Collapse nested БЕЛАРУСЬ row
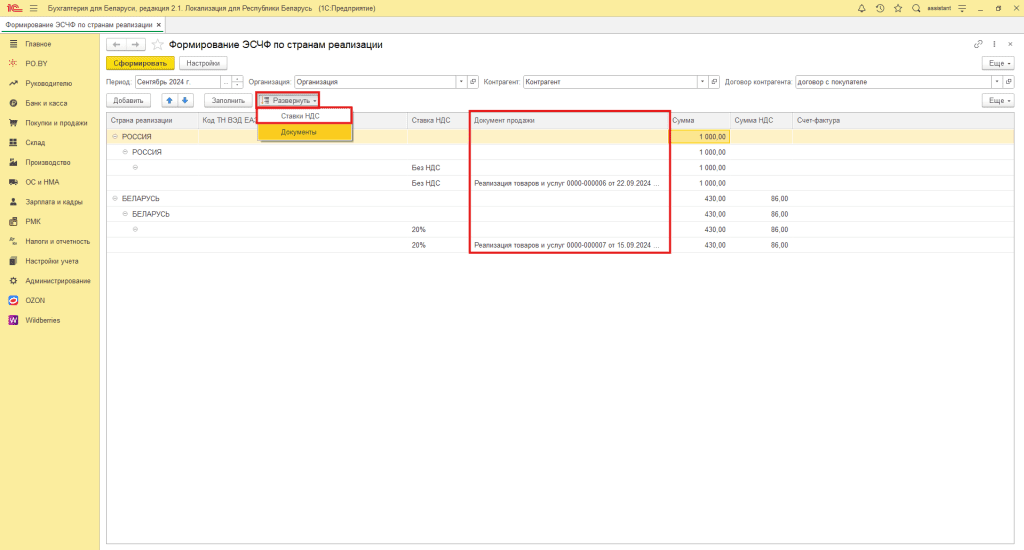Viewport: 1024px width, 550px height. (125, 214)
